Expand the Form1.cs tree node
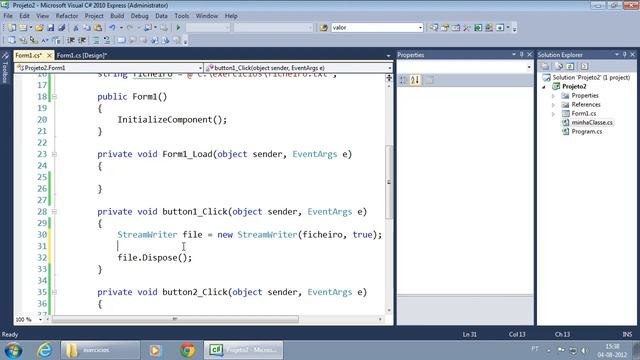The image size is (640, 360). pos(553,114)
